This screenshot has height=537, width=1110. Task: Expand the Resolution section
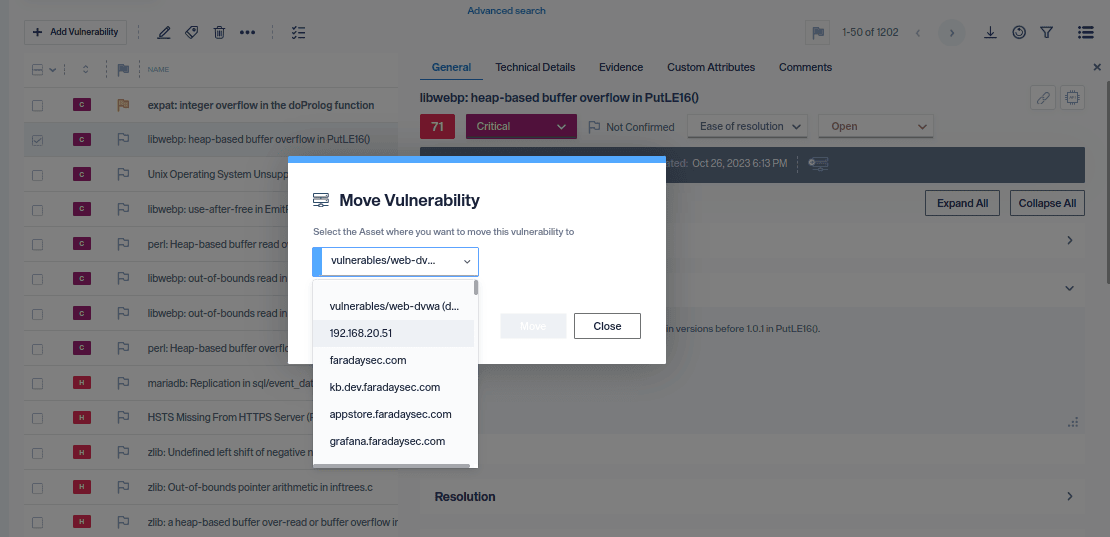1069,497
